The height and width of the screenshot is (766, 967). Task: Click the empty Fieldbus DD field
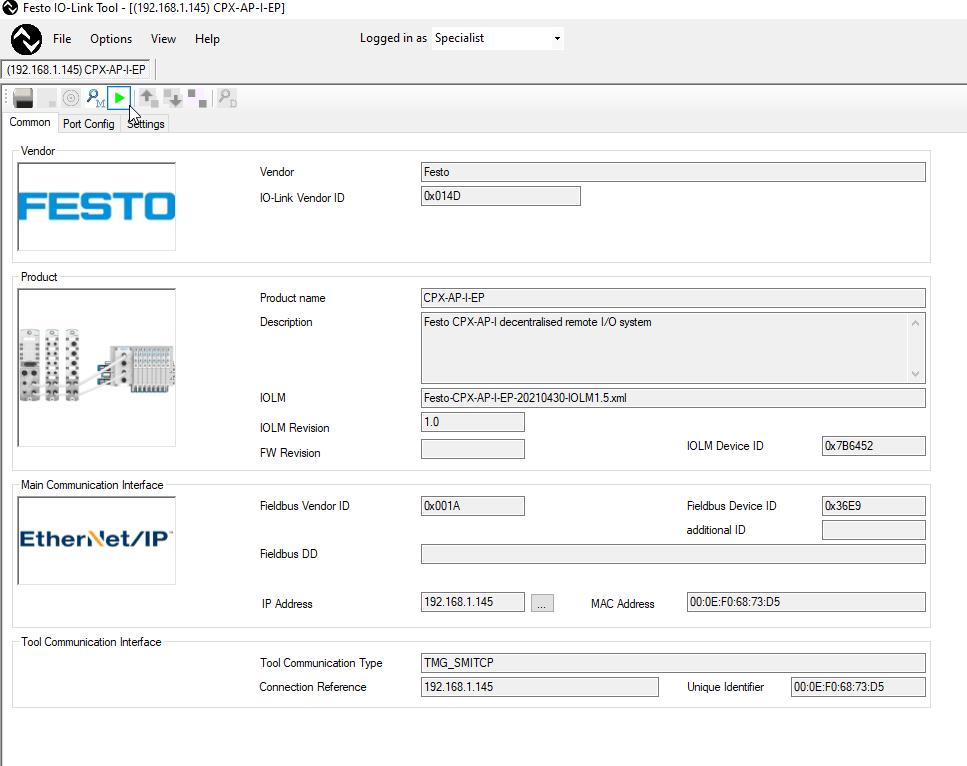pos(673,554)
